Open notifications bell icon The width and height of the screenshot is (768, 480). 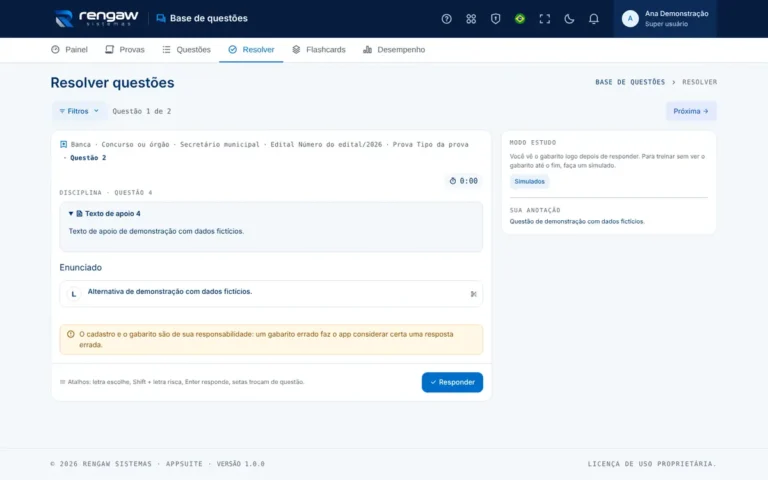[594, 19]
